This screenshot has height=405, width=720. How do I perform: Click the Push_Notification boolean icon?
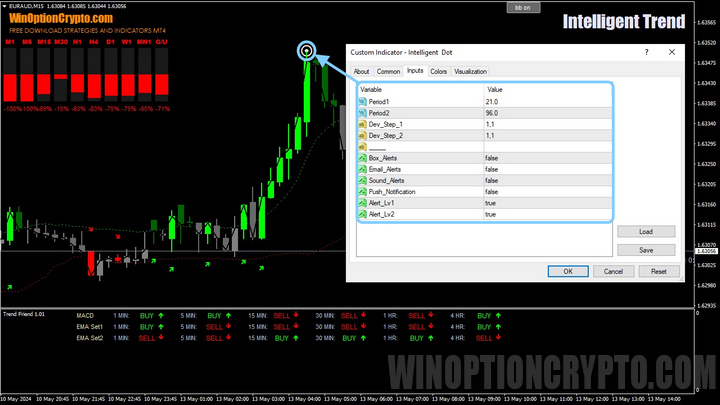364,191
